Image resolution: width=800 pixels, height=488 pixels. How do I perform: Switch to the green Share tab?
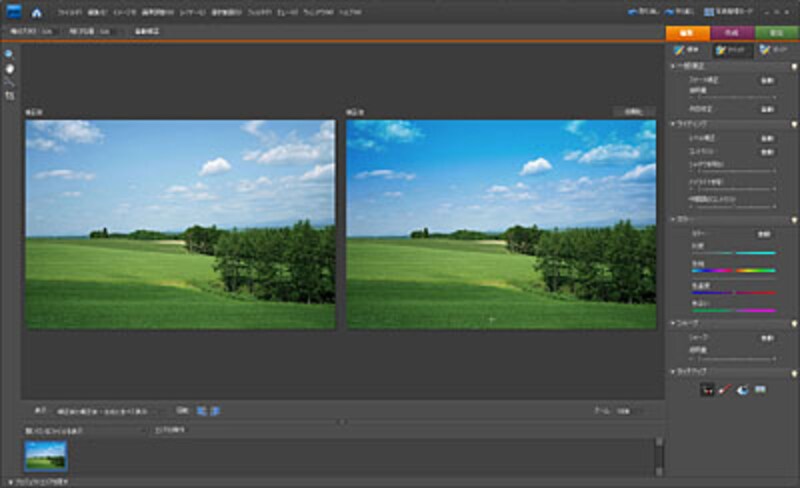point(775,33)
